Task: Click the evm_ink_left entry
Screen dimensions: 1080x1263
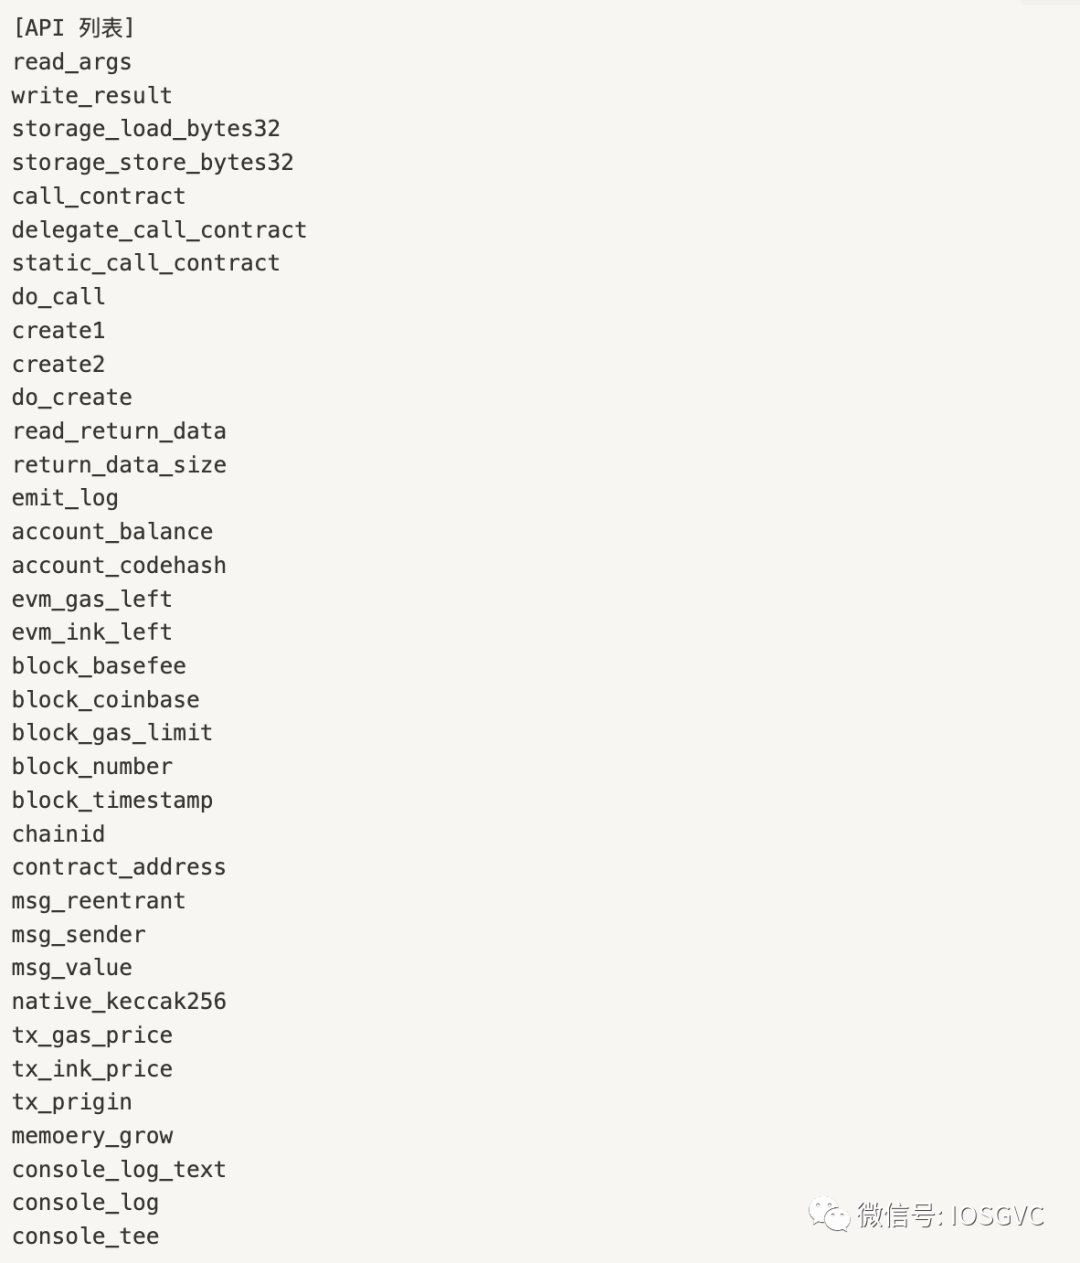Action: tap(92, 632)
